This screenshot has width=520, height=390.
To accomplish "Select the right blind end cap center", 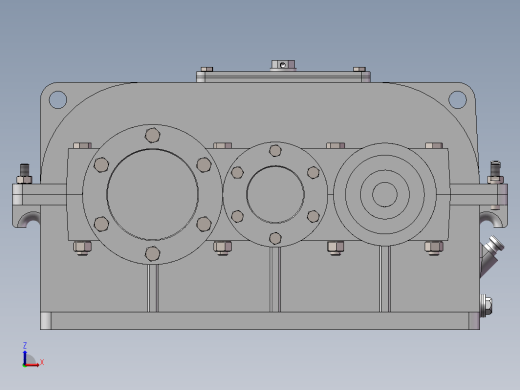I will 385,194.
